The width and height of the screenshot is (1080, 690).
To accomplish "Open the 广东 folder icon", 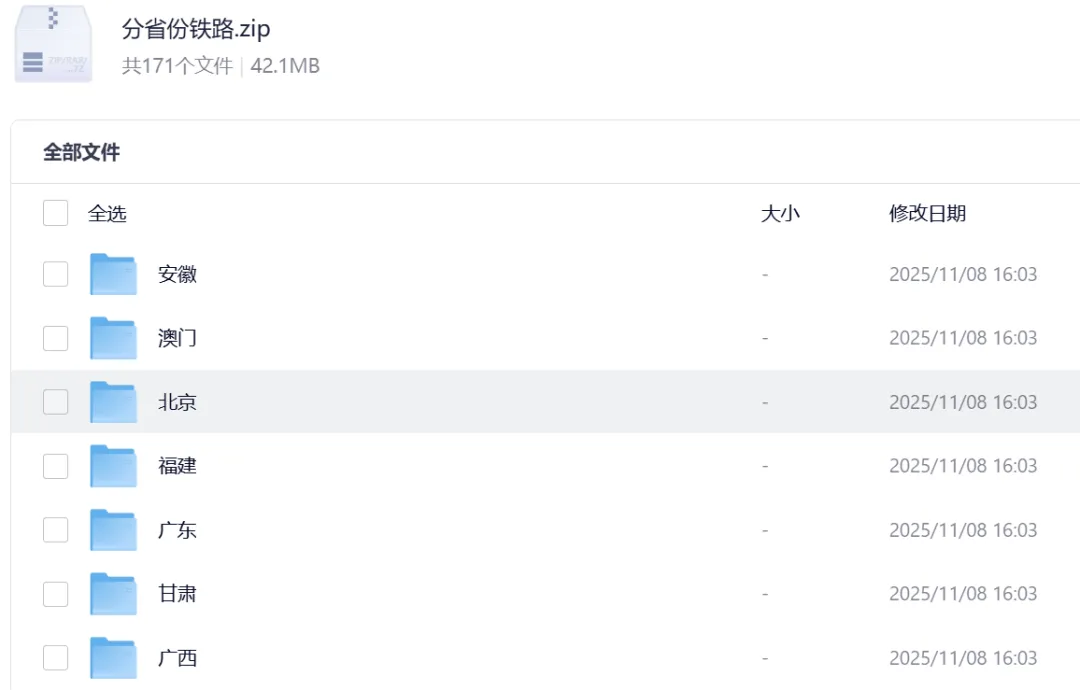I will click(114, 530).
